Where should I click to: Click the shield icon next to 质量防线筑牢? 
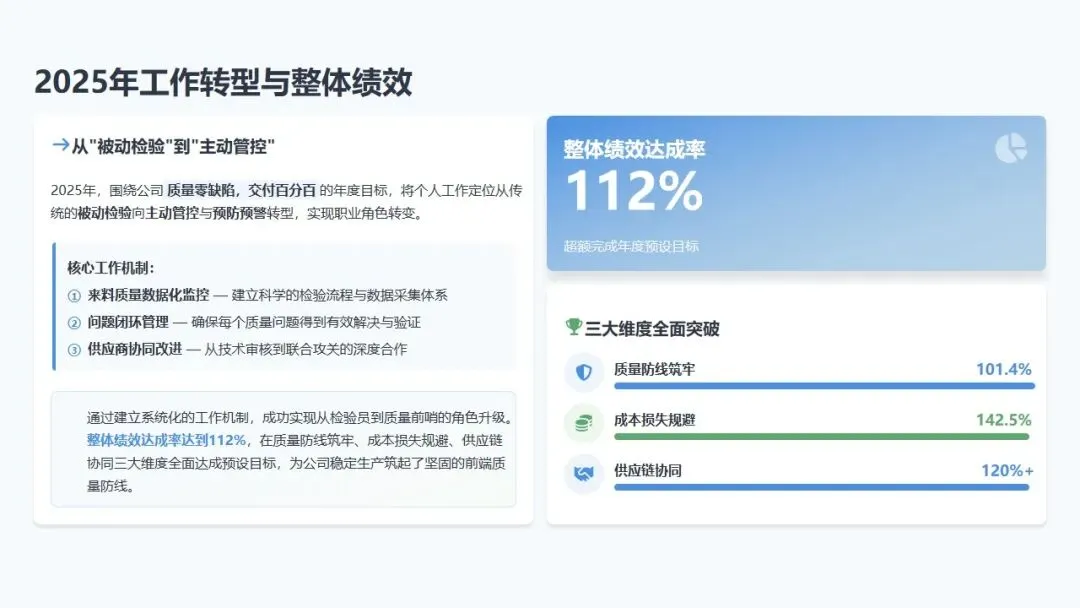point(583,371)
